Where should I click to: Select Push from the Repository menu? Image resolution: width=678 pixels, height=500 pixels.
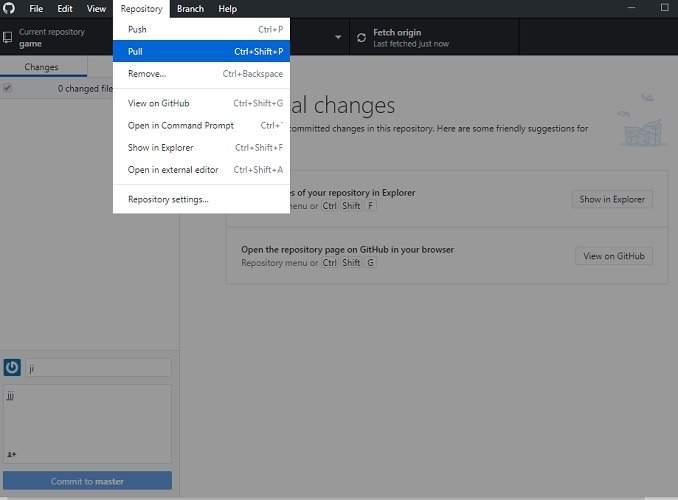201,29
